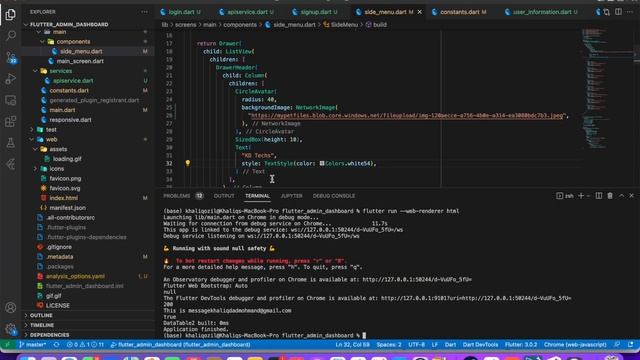Change Spaces: 2 indentation setting

coord(389,344)
